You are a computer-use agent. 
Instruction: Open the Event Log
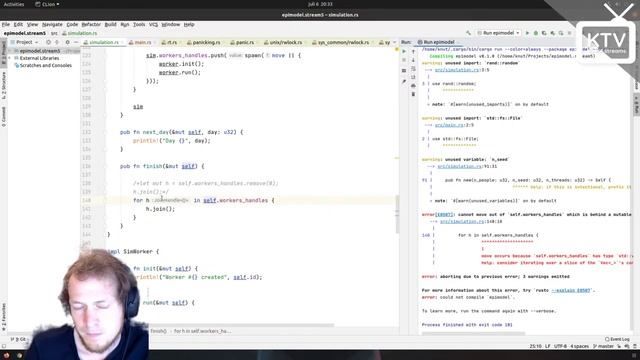pos(617,339)
